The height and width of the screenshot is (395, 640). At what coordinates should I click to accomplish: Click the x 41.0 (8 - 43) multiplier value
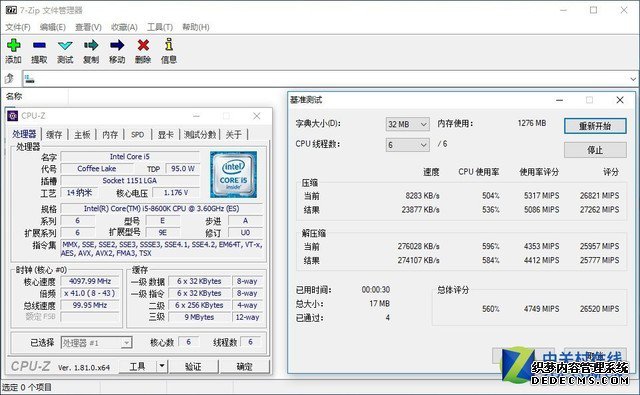(90, 293)
